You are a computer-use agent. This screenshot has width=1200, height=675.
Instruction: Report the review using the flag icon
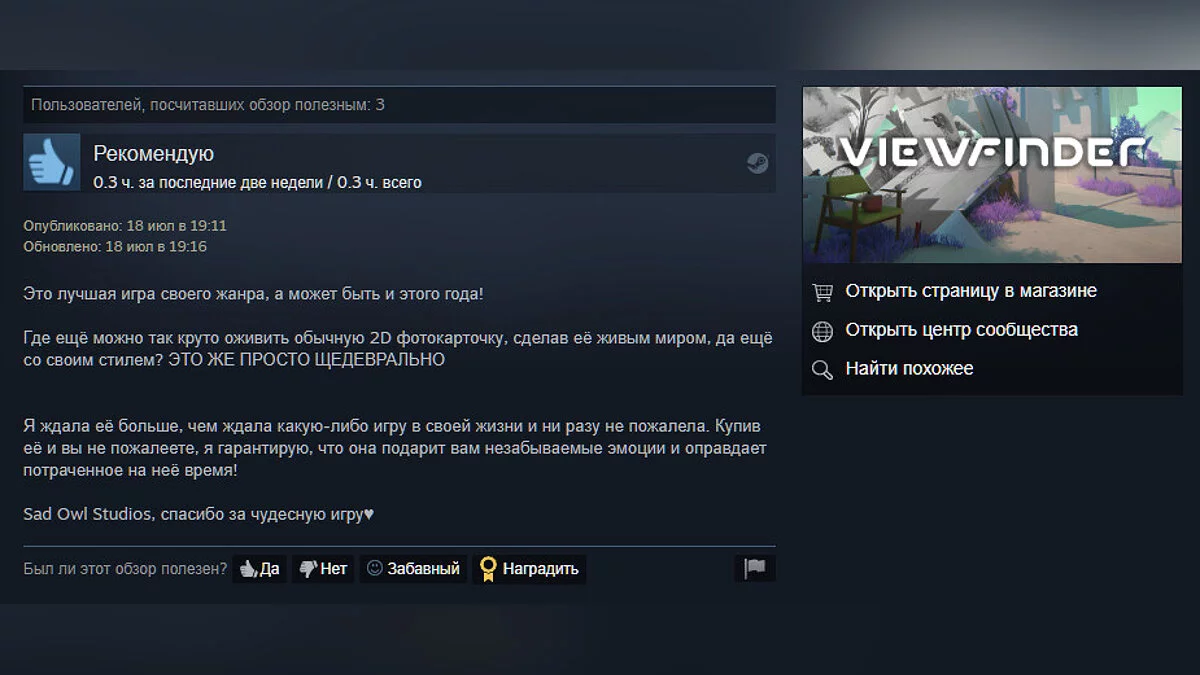[755, 569]
